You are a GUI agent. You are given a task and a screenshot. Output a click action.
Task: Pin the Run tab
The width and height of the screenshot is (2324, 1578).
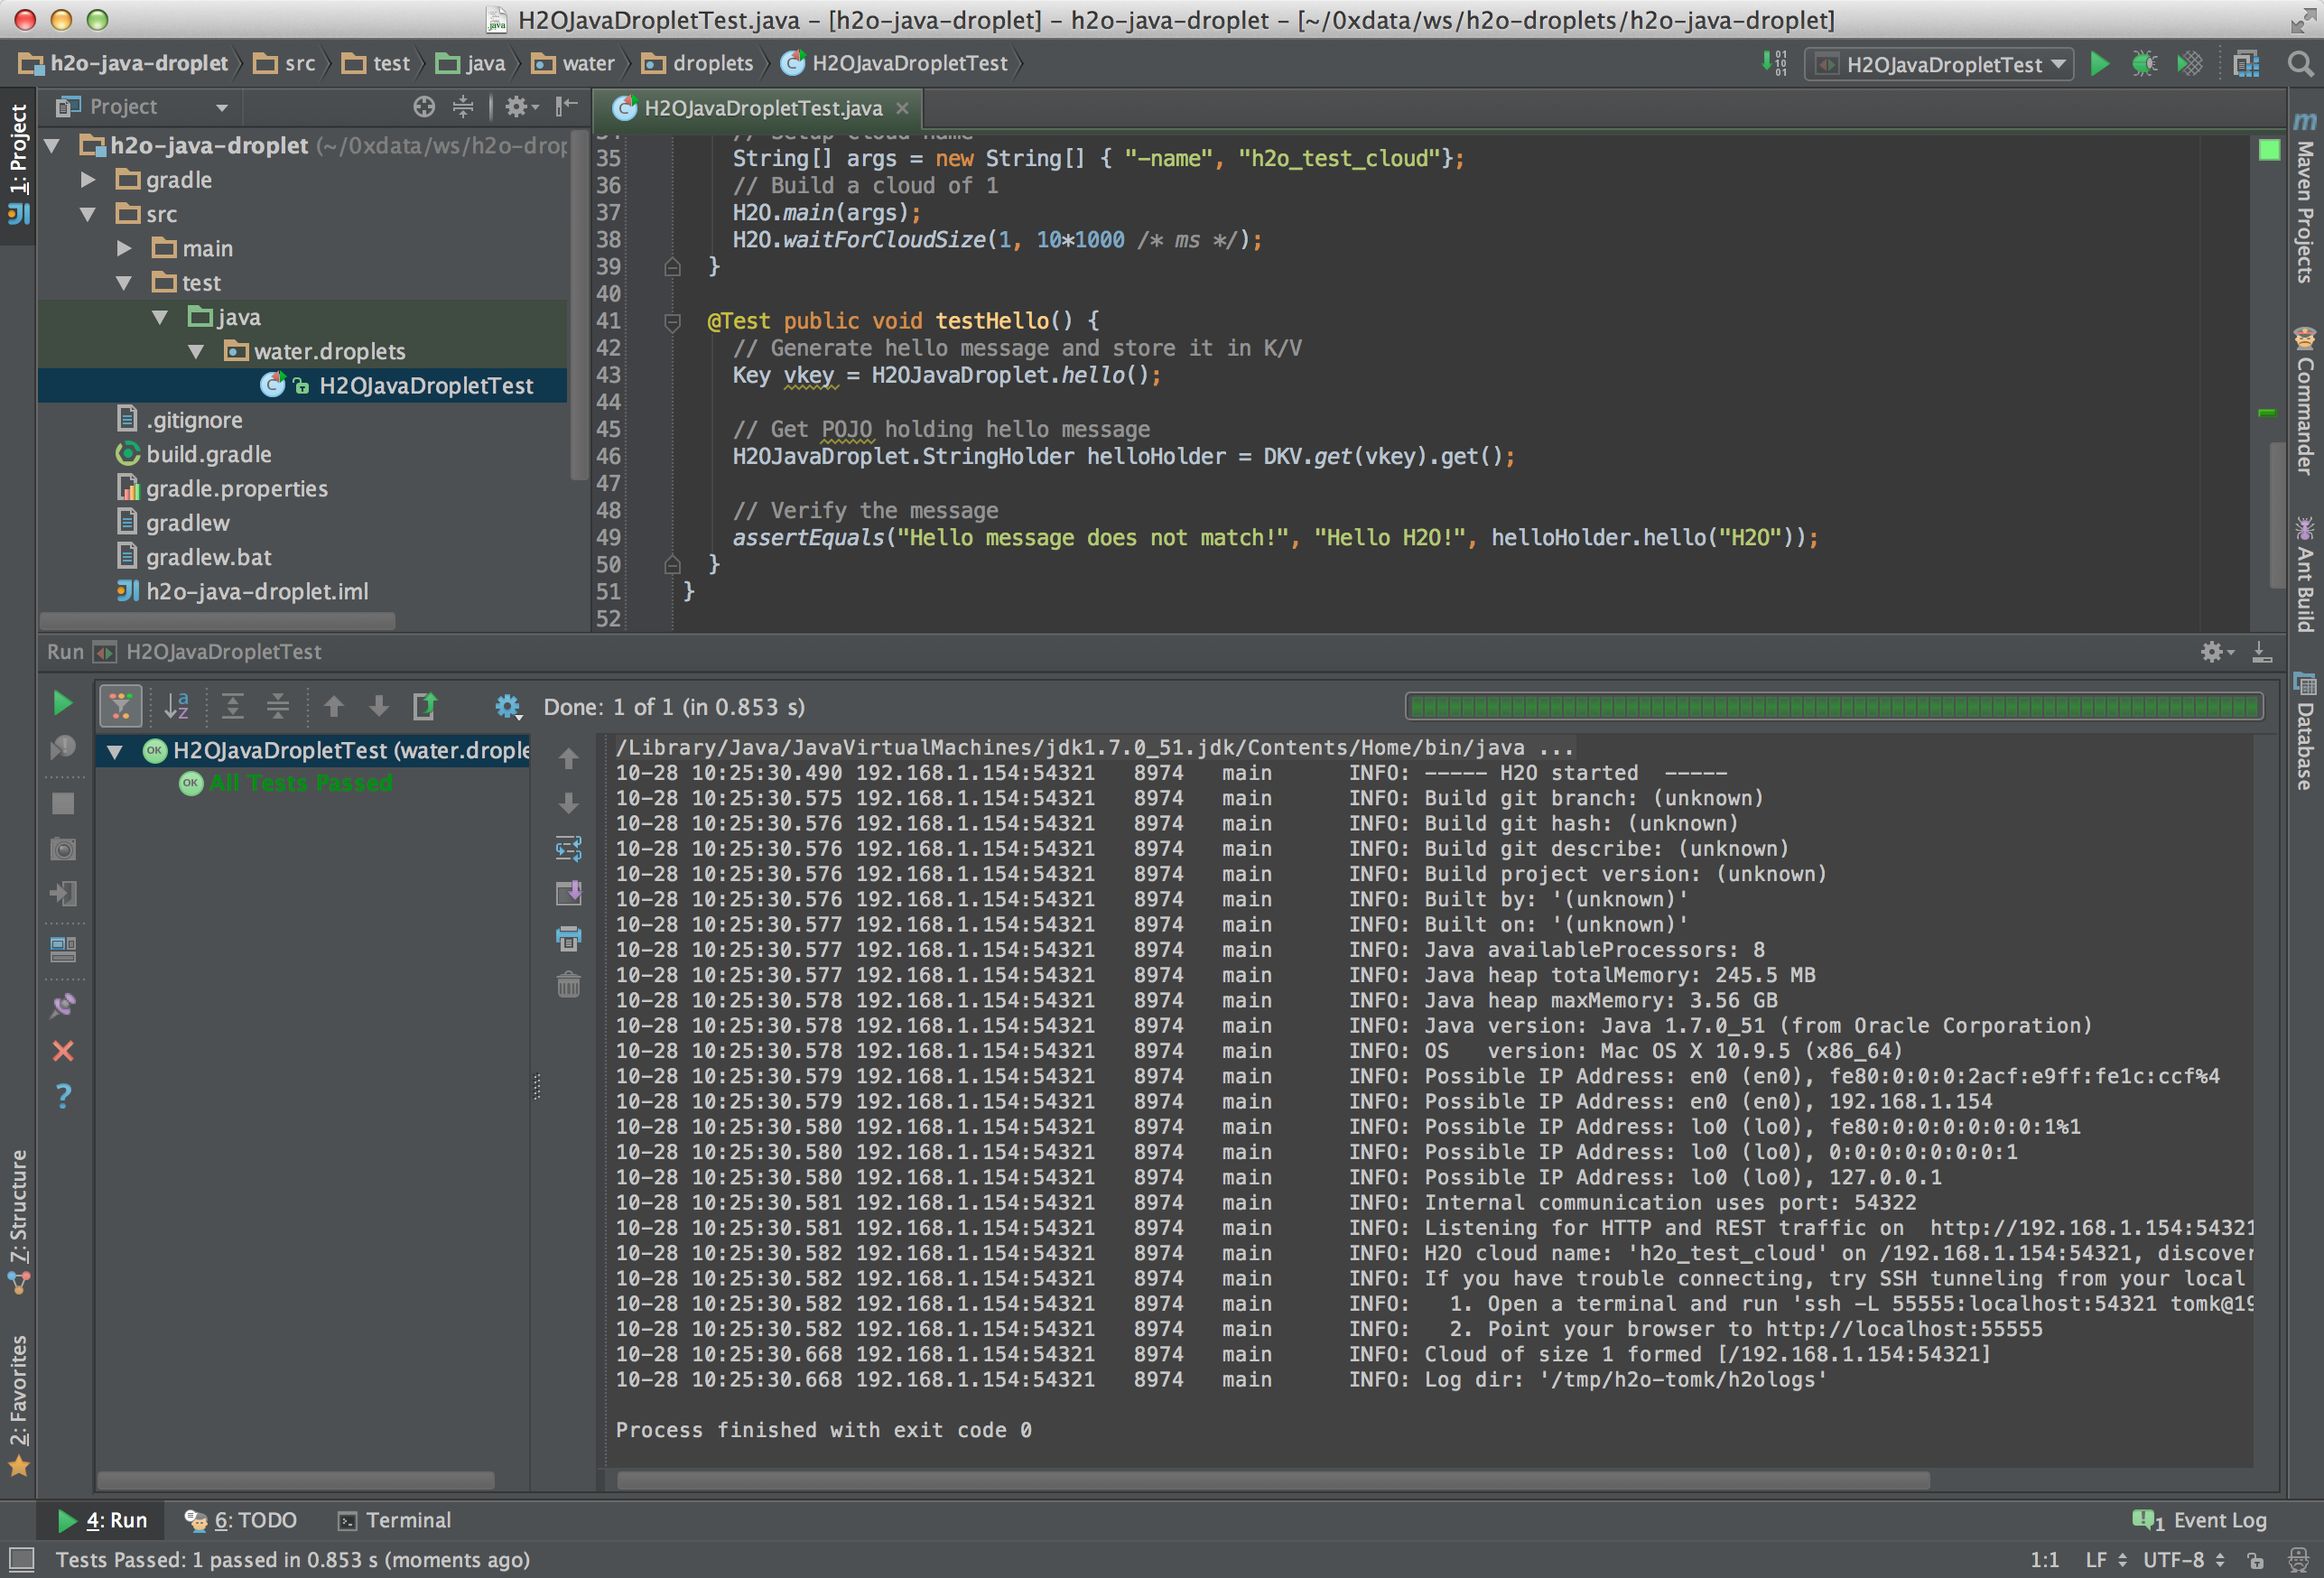coord(62,1005)
